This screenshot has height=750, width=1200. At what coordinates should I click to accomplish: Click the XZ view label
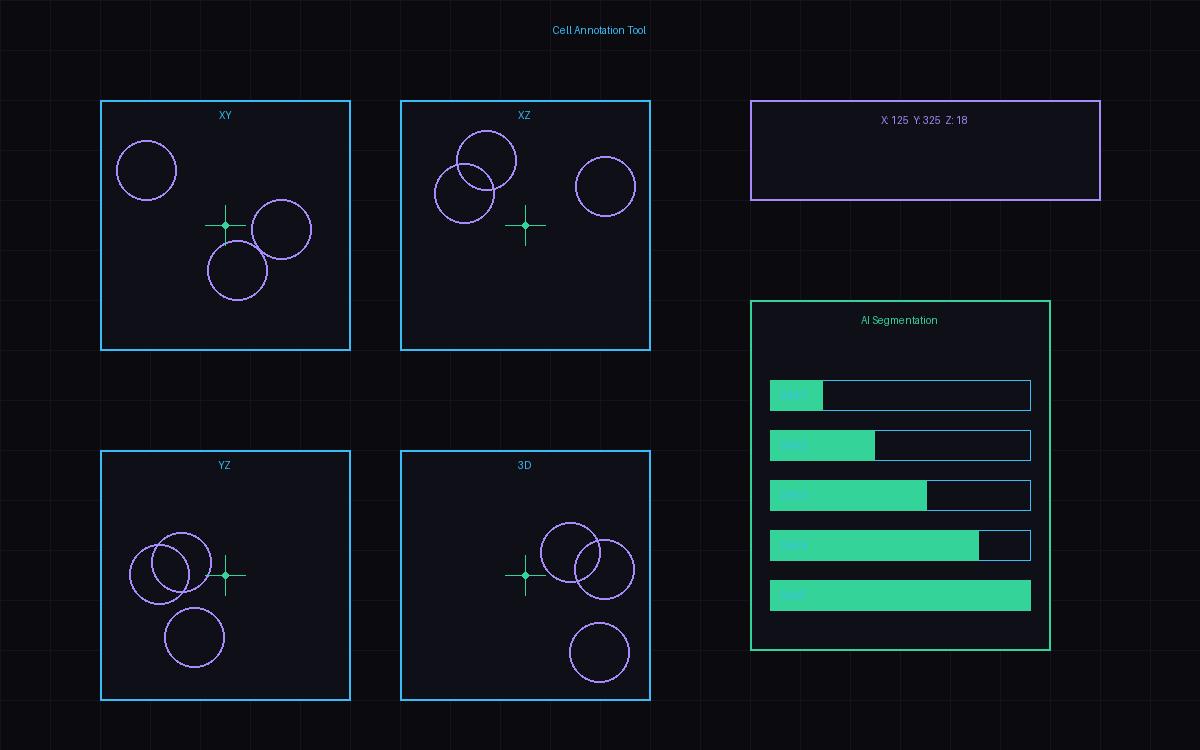(524, 116)
